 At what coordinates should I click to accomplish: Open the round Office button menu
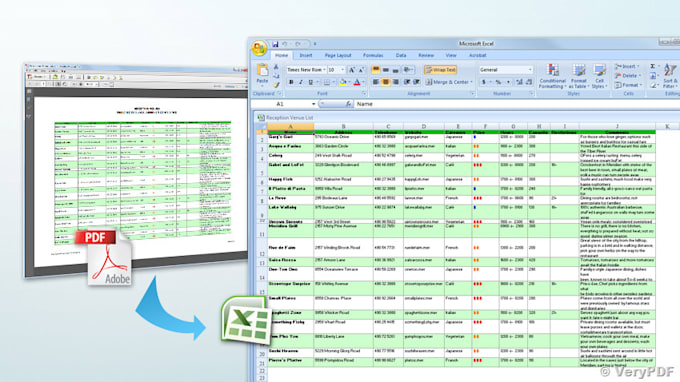[259, 48]
